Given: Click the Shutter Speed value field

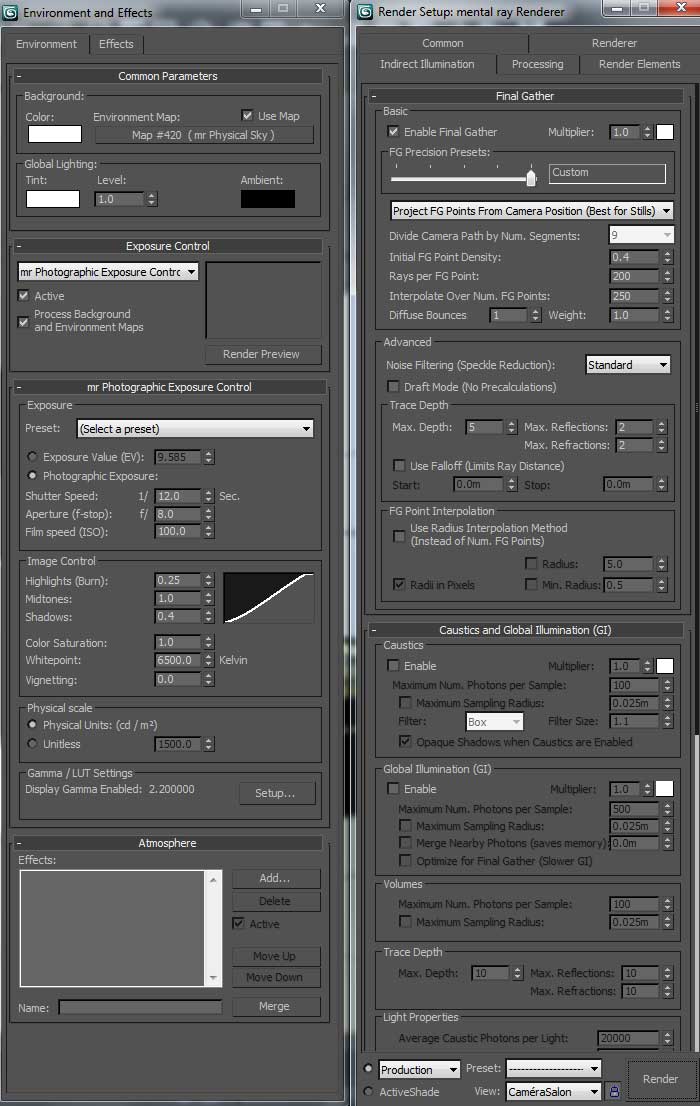Looking at the screenshot, I should (x=178, y=496).
